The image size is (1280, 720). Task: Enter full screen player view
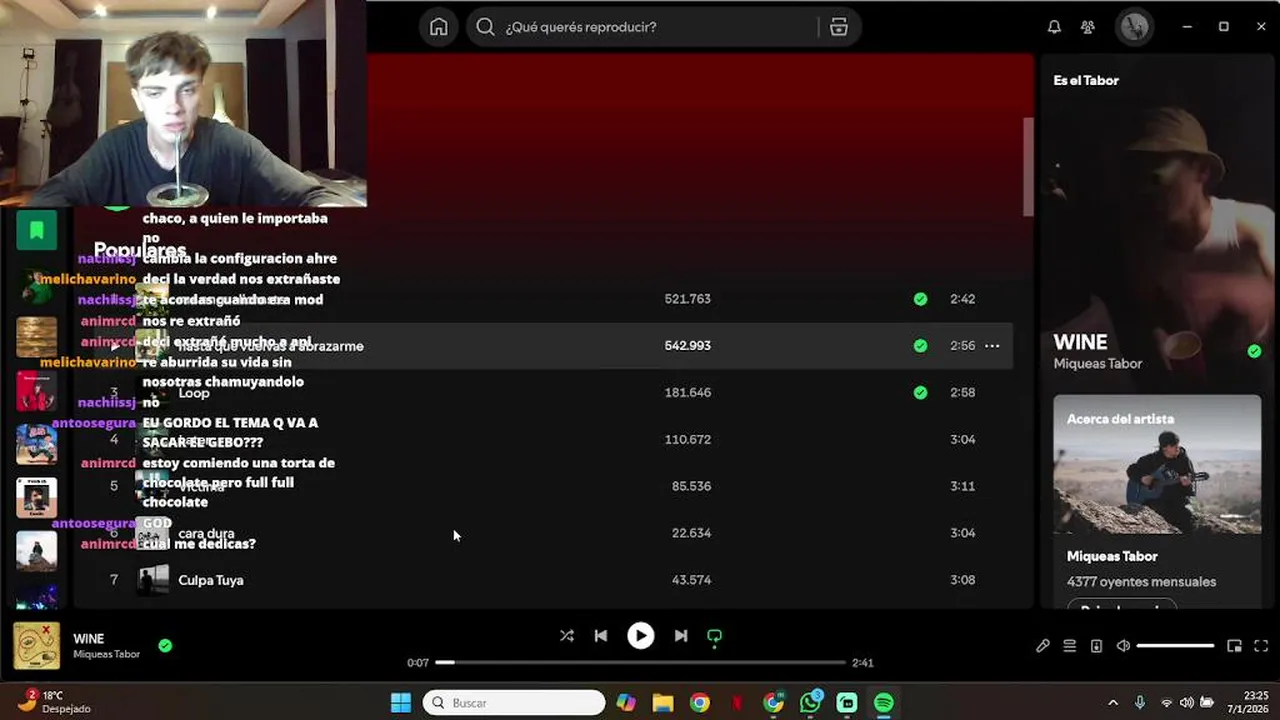point(1261,646)
